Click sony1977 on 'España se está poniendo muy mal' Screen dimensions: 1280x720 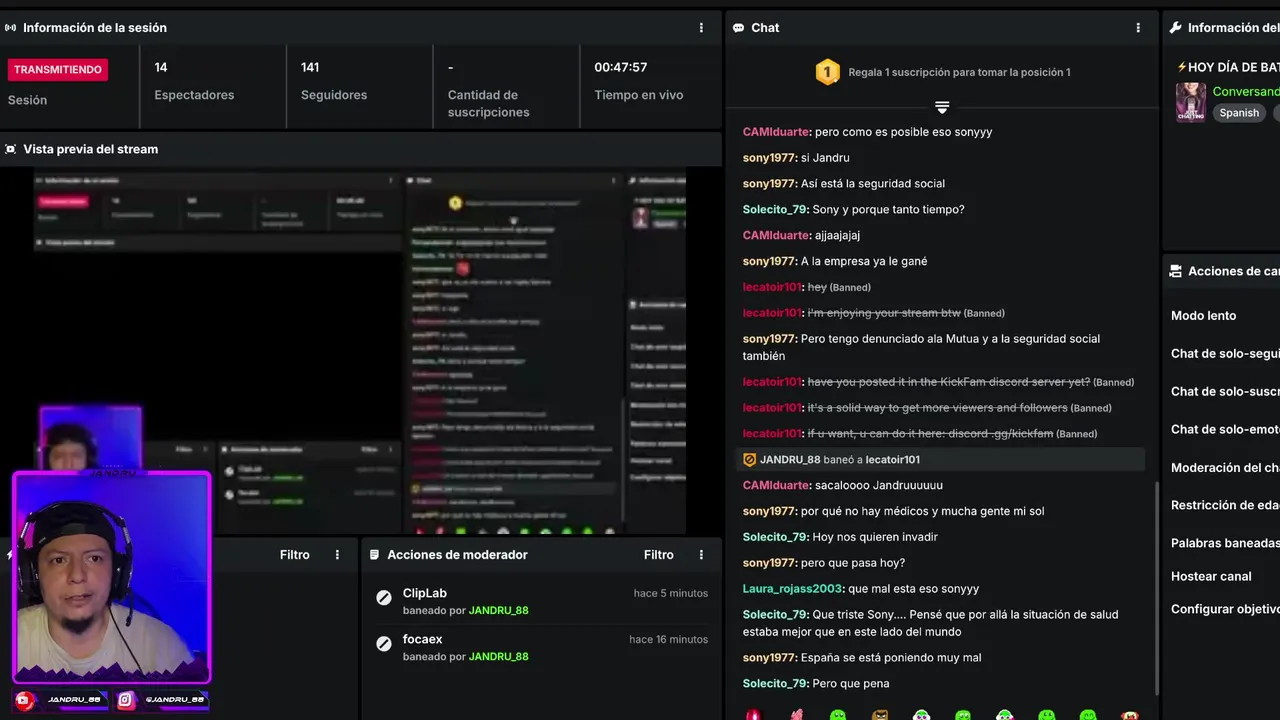click(x=769, y=658)
